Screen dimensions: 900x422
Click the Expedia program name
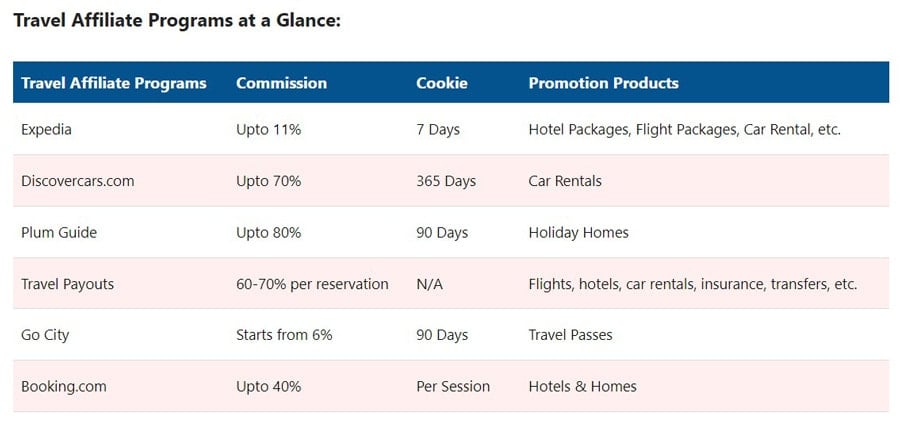coord(46,130)
